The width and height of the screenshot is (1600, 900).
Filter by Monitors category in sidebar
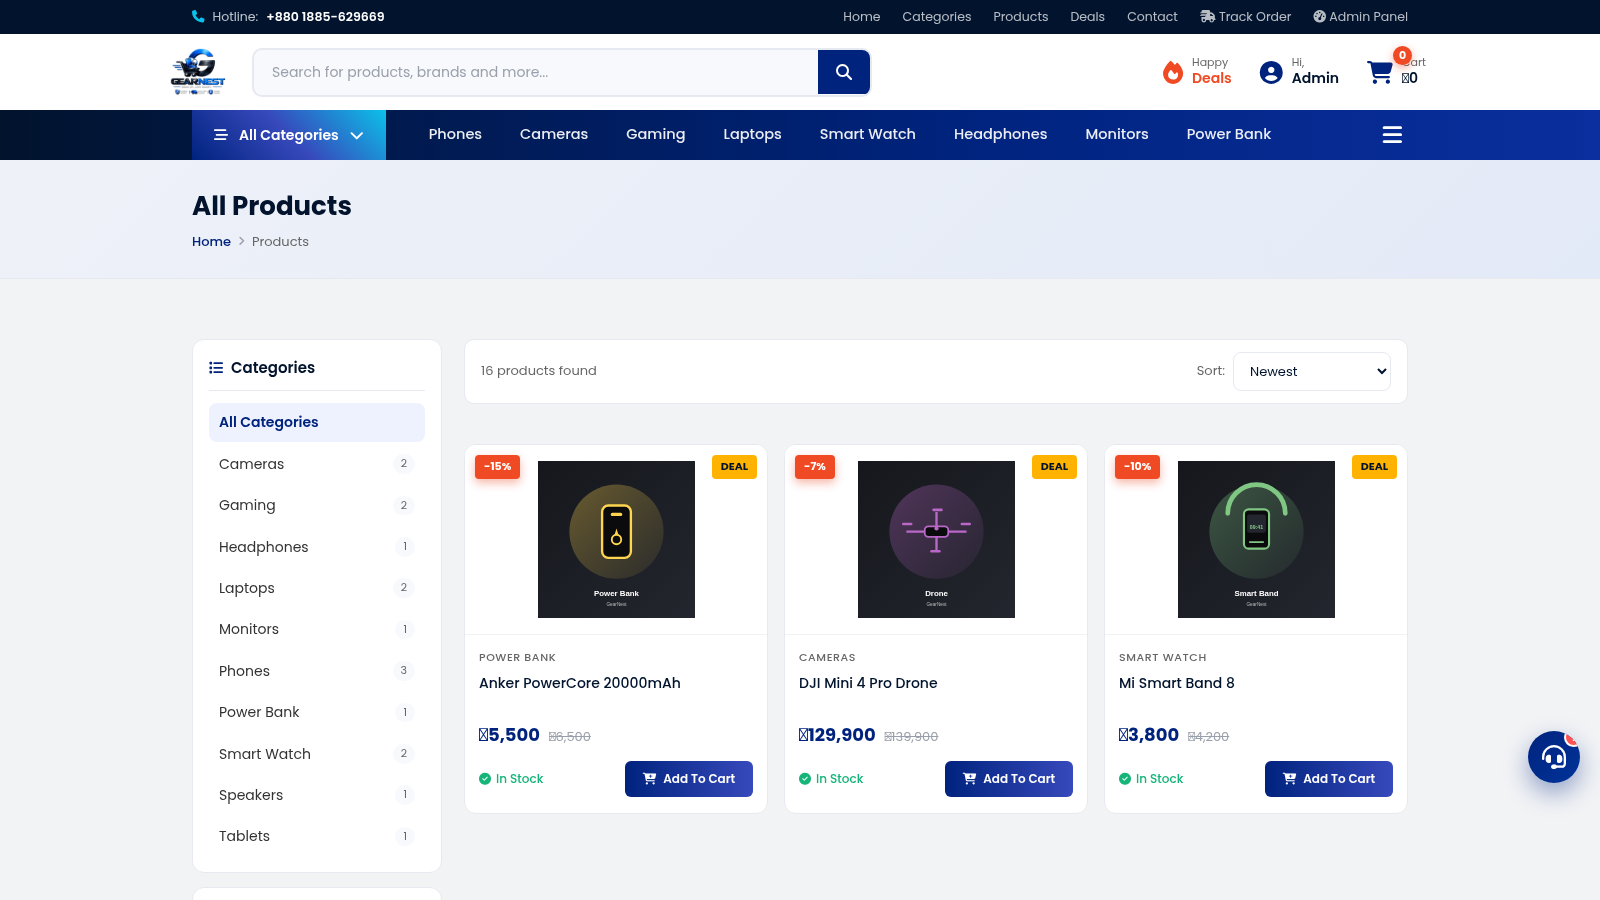pos(317,629)
